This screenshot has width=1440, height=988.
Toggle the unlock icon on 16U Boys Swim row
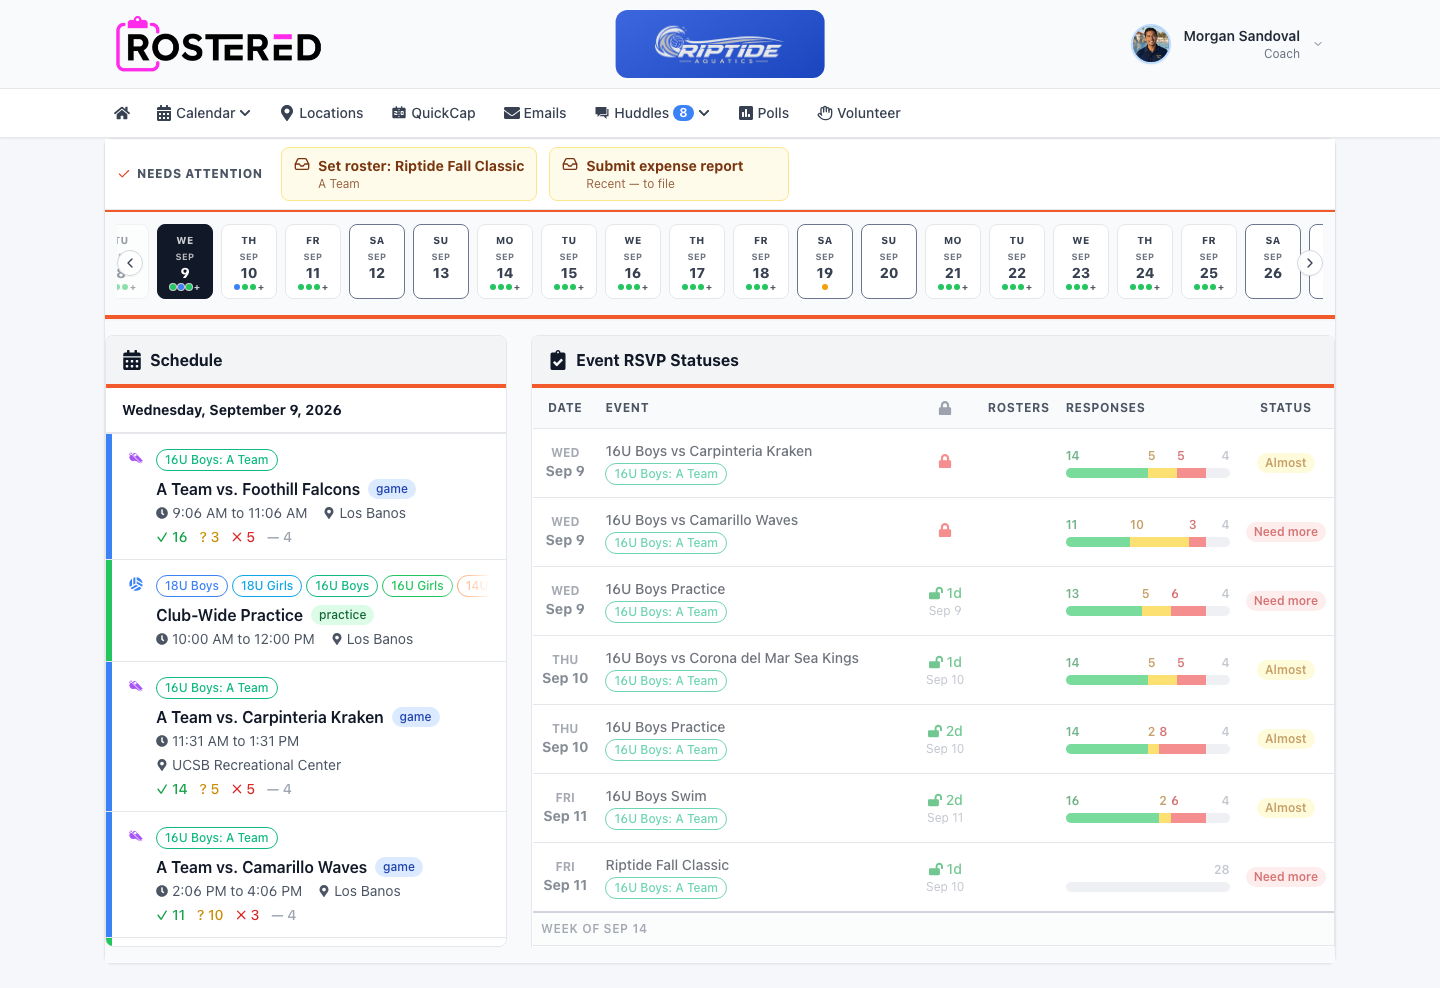coord(935,800)
